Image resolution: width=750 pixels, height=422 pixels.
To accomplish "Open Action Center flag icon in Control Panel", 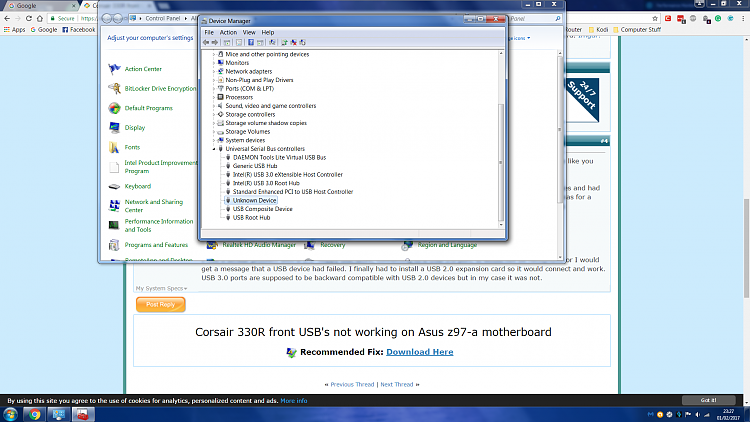I will pyautogui.click(x=114, y=69).
